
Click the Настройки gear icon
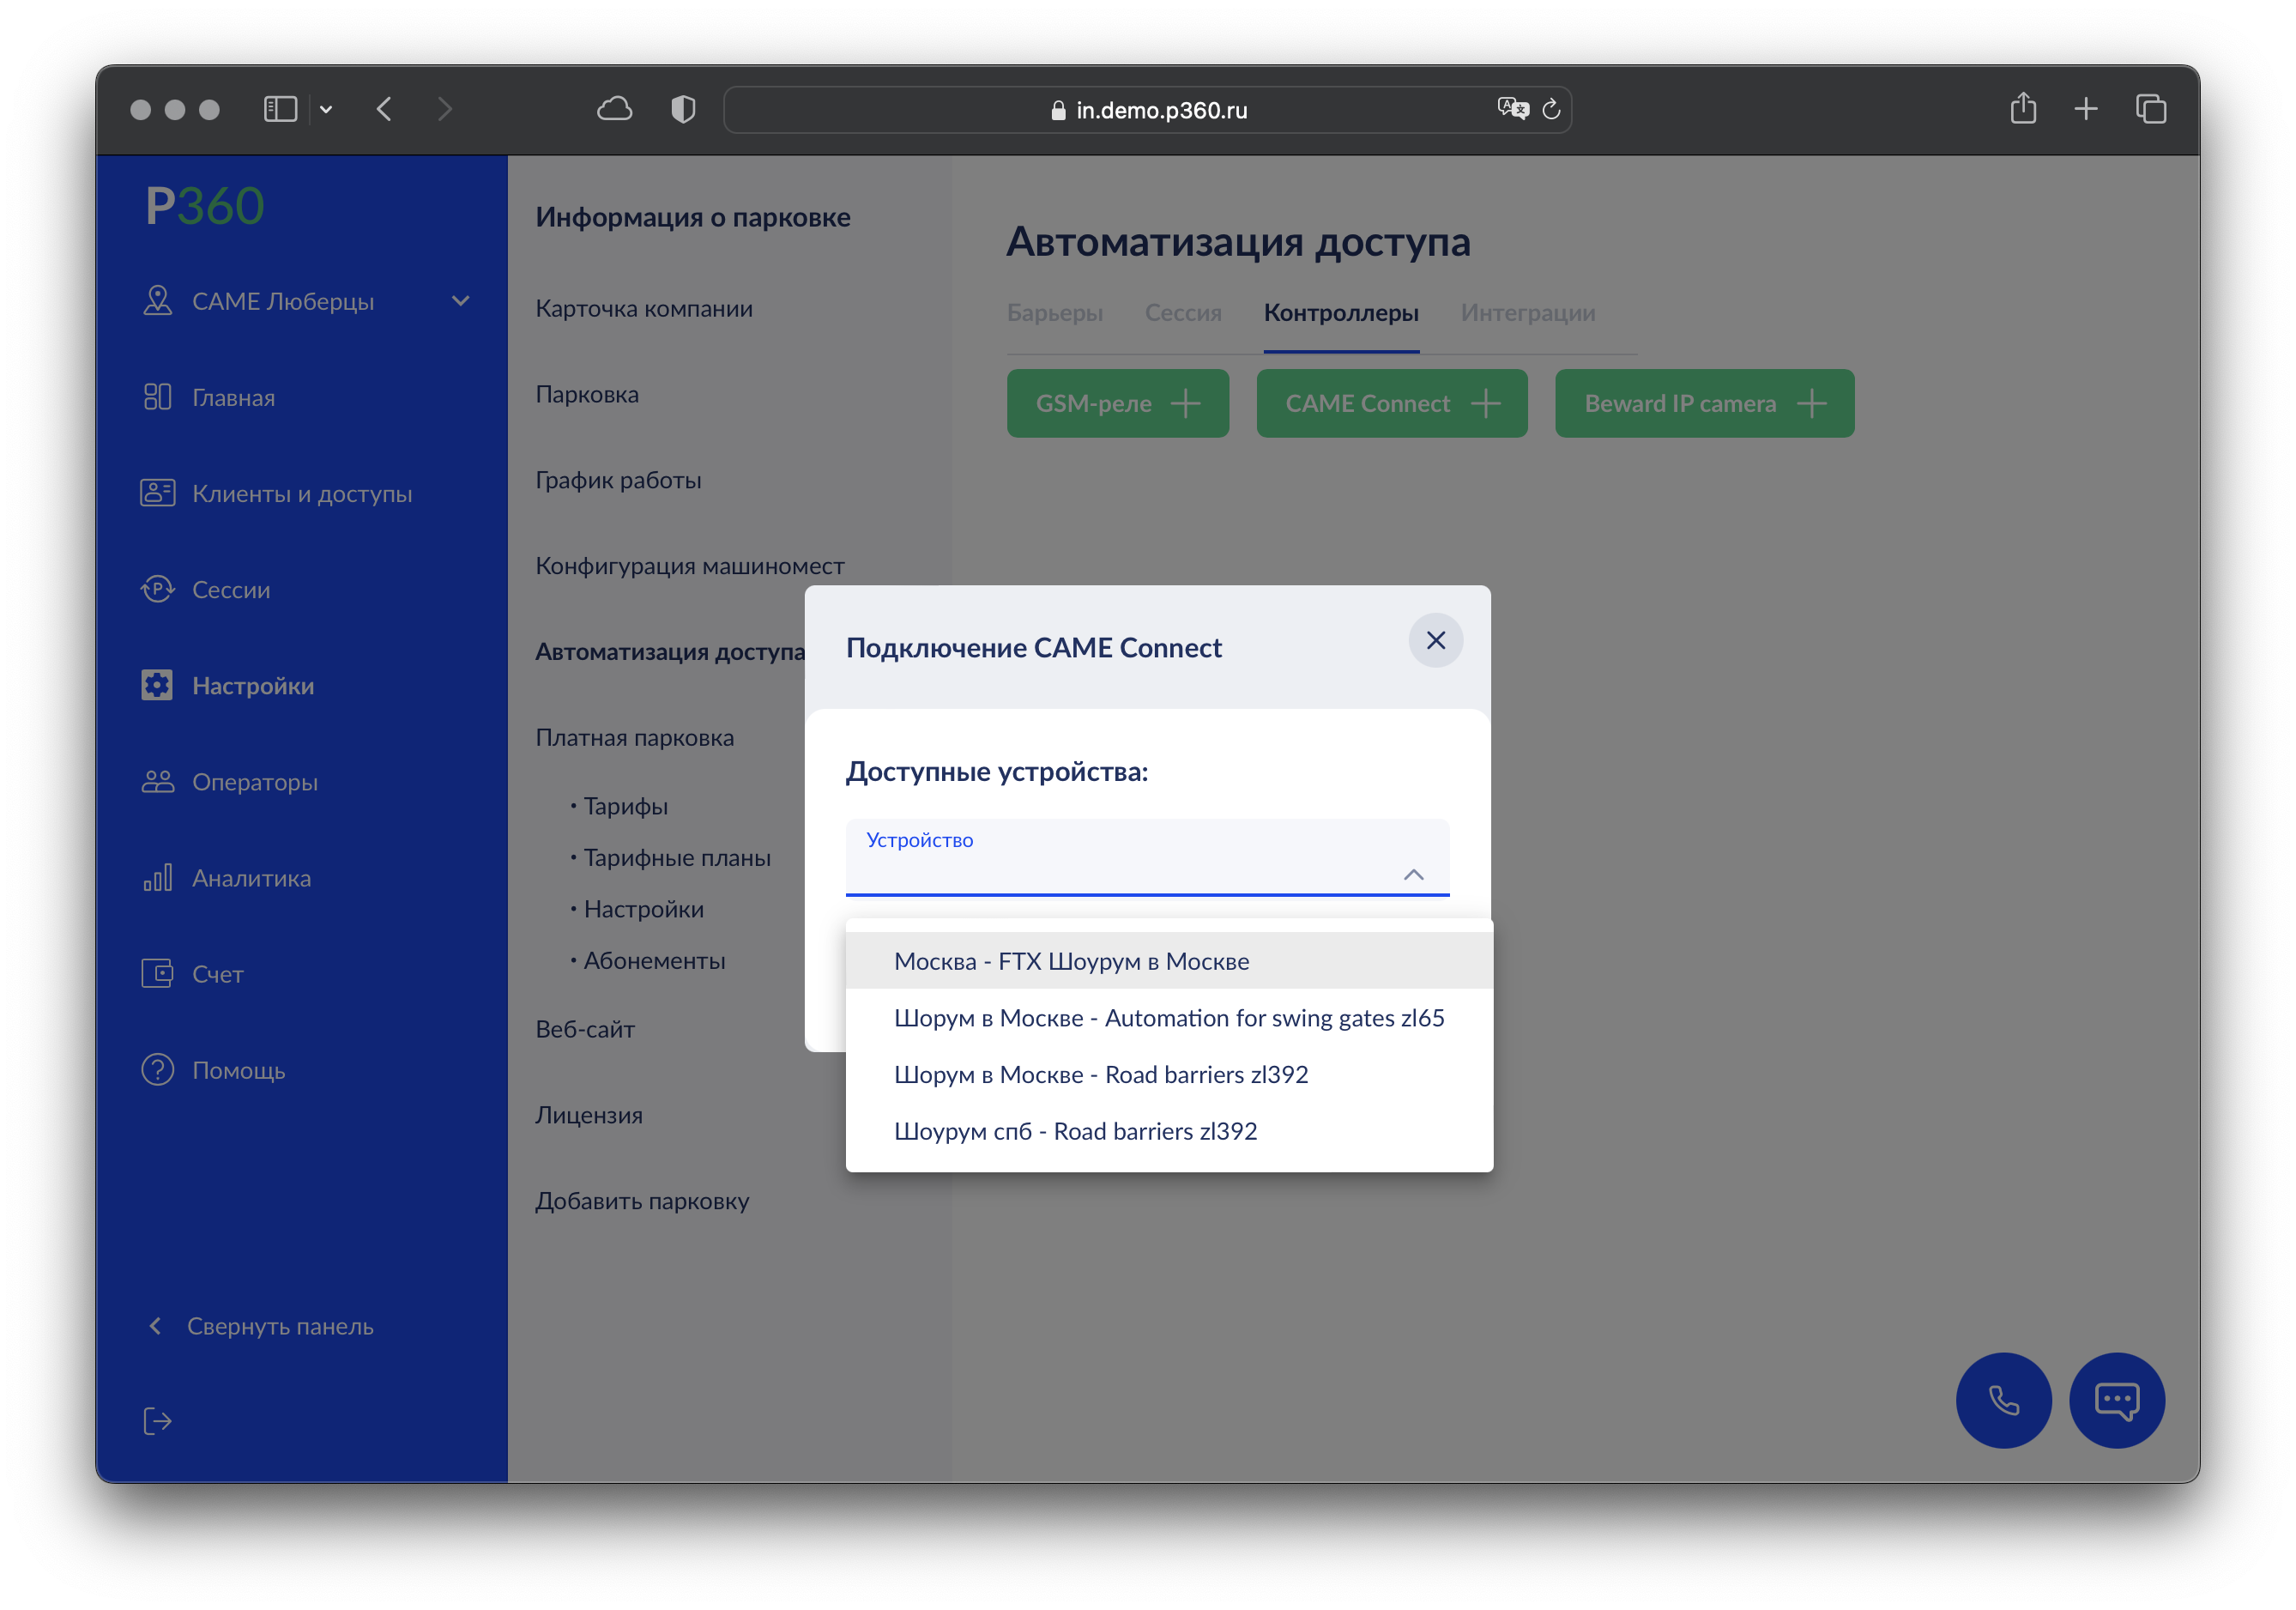[x=158, y=685]
